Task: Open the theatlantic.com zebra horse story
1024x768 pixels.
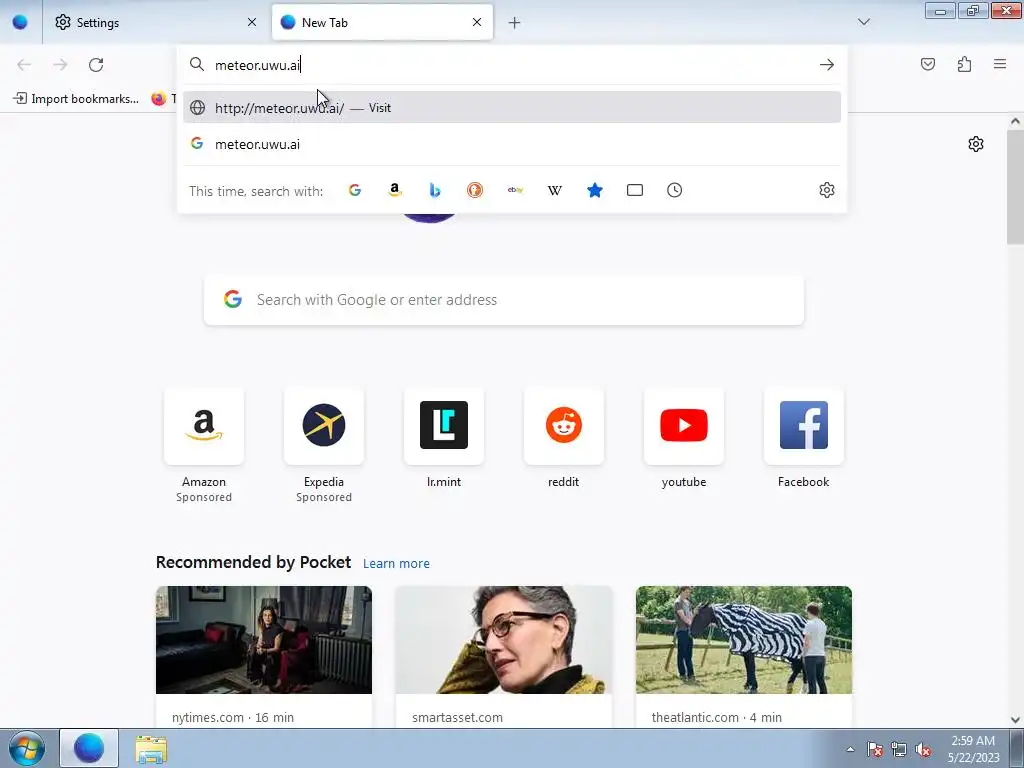Action: pyautogui.click(x=744, y=656)
